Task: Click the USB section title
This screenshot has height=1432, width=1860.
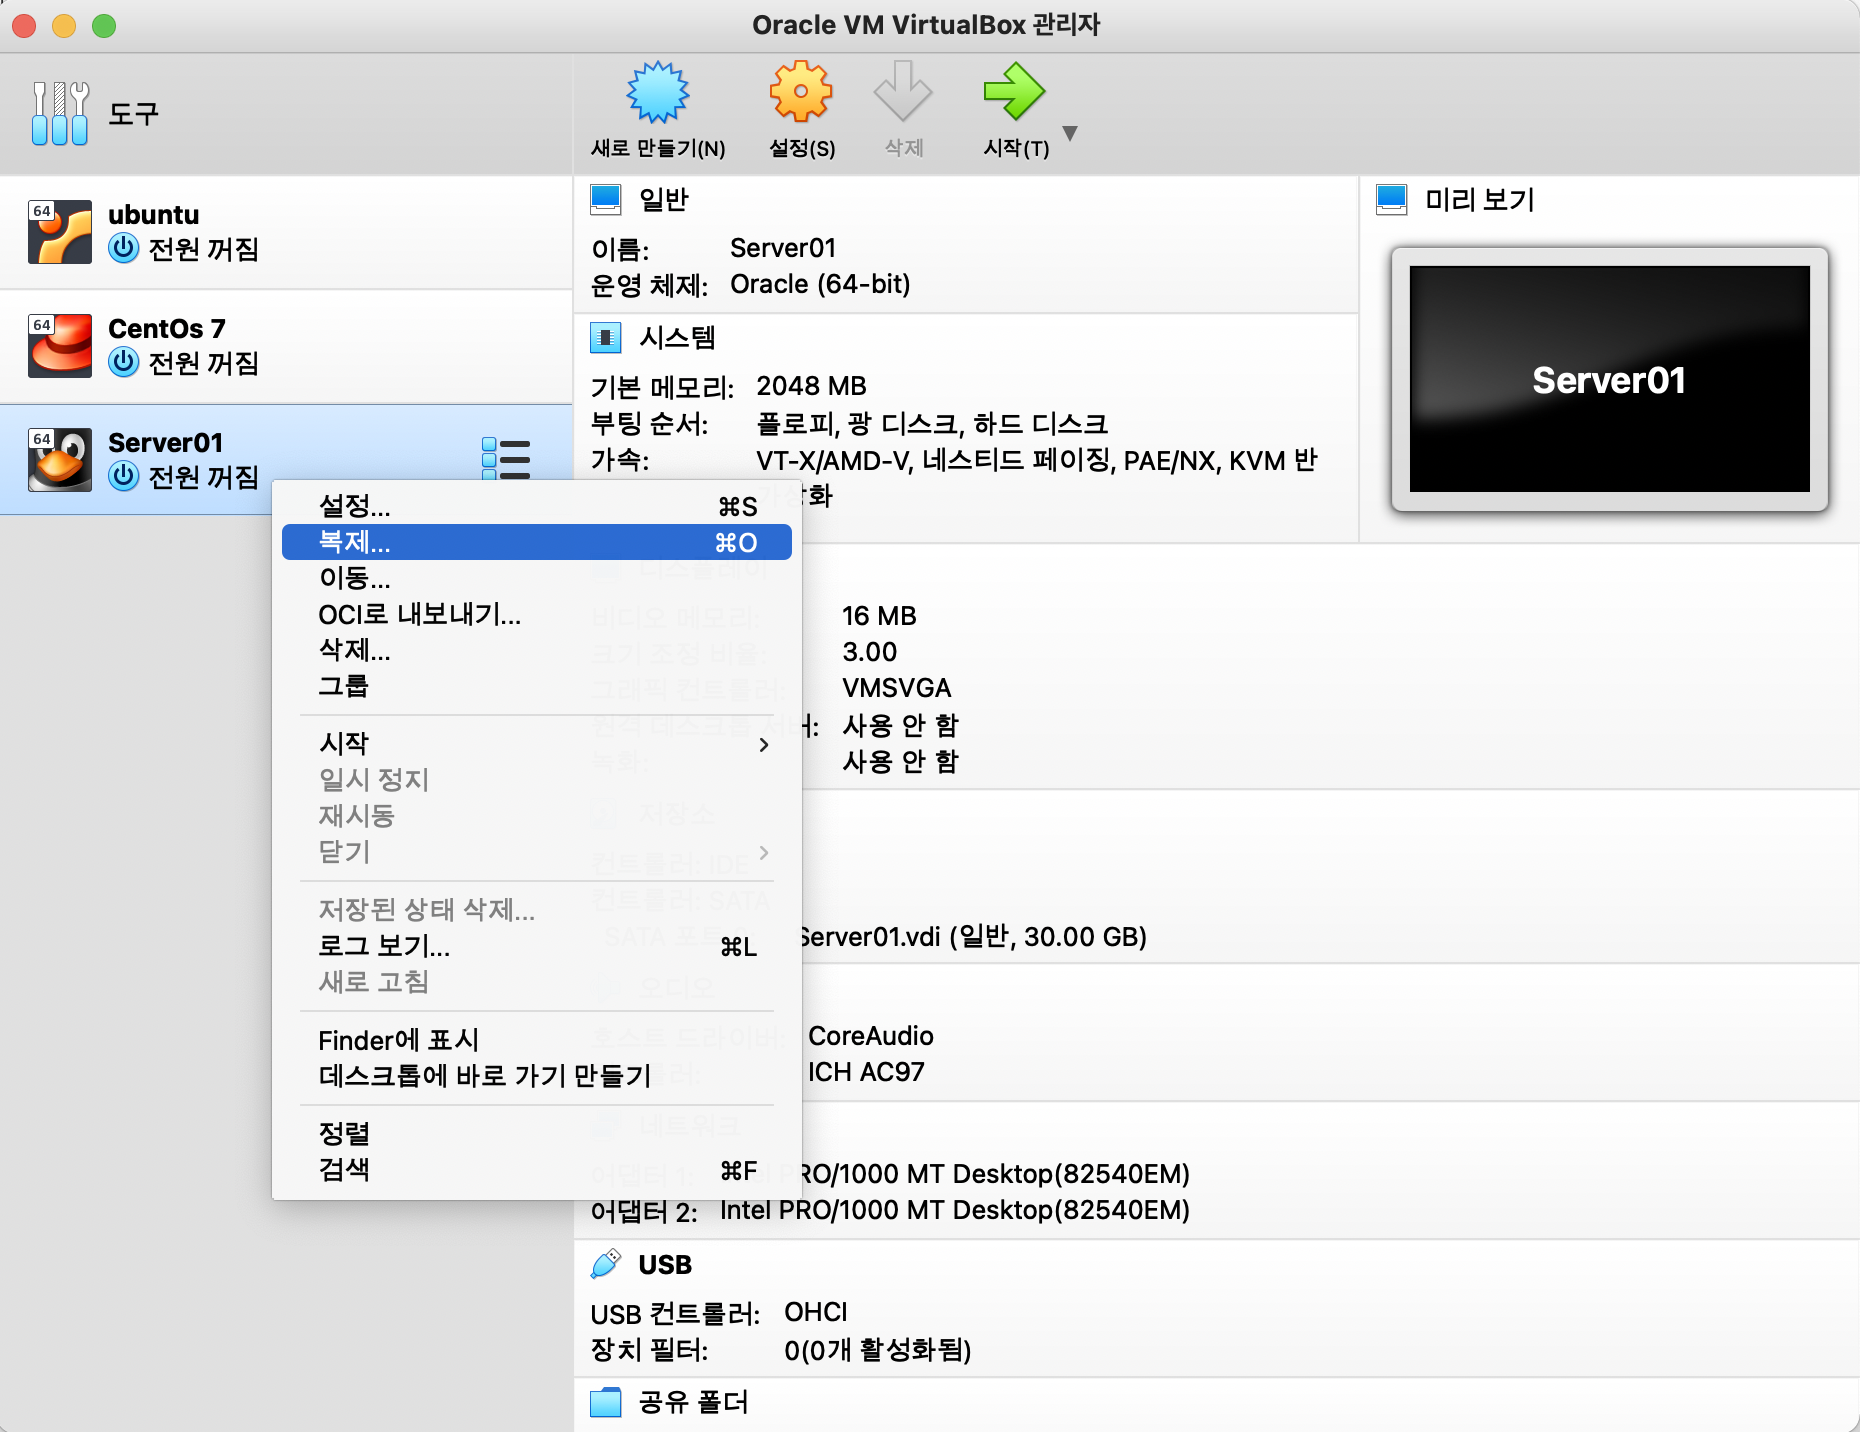Action: [665, 1265]
